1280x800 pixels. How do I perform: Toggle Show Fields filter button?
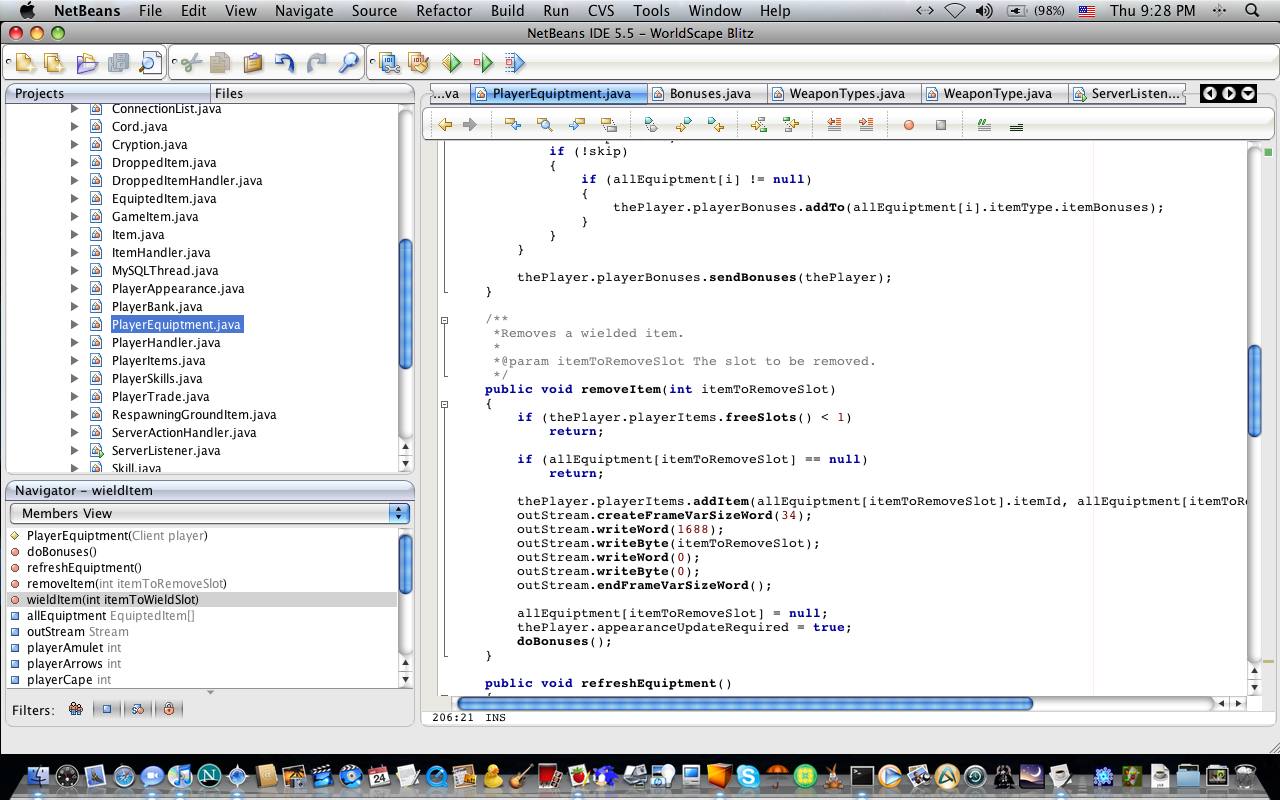click(x=107, y=709)
